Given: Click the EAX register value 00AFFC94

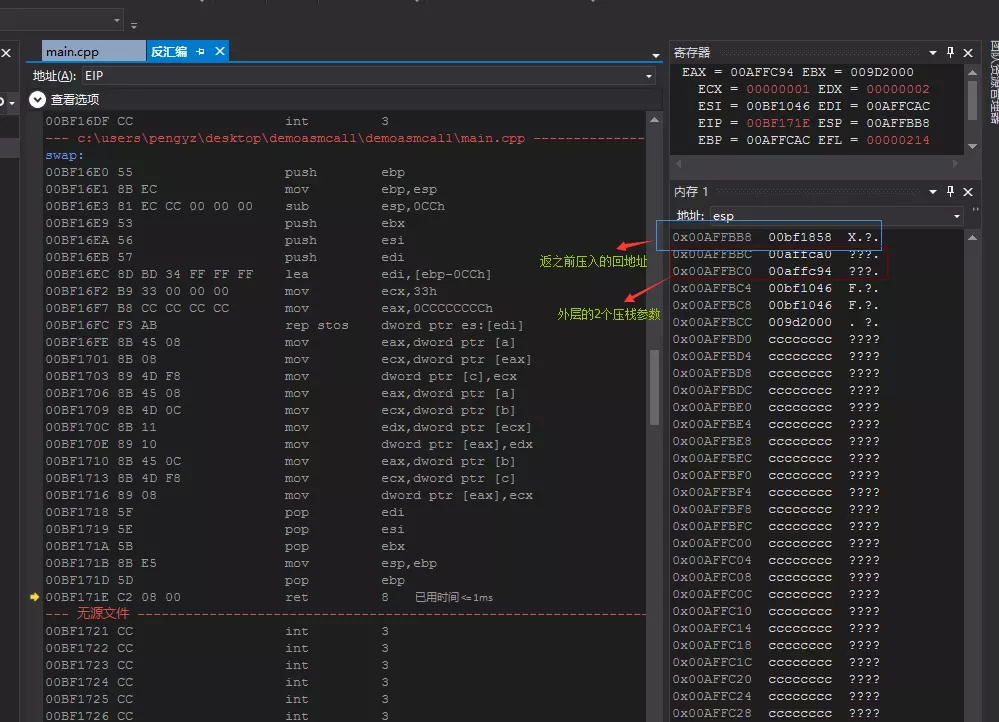Looking at the screenshot, I should click(762, 72).
